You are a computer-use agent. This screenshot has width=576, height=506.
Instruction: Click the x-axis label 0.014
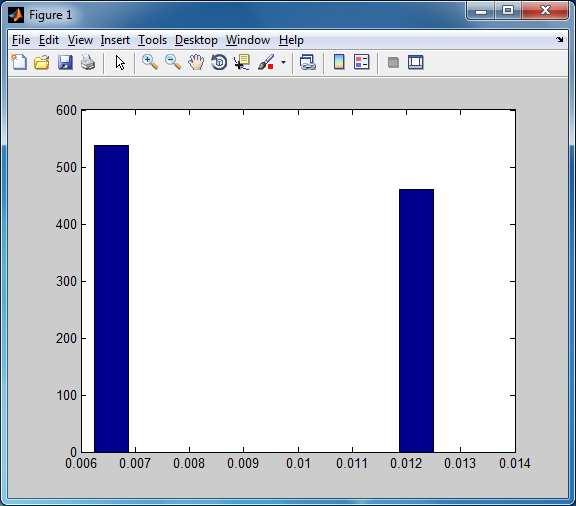[514, 463]
